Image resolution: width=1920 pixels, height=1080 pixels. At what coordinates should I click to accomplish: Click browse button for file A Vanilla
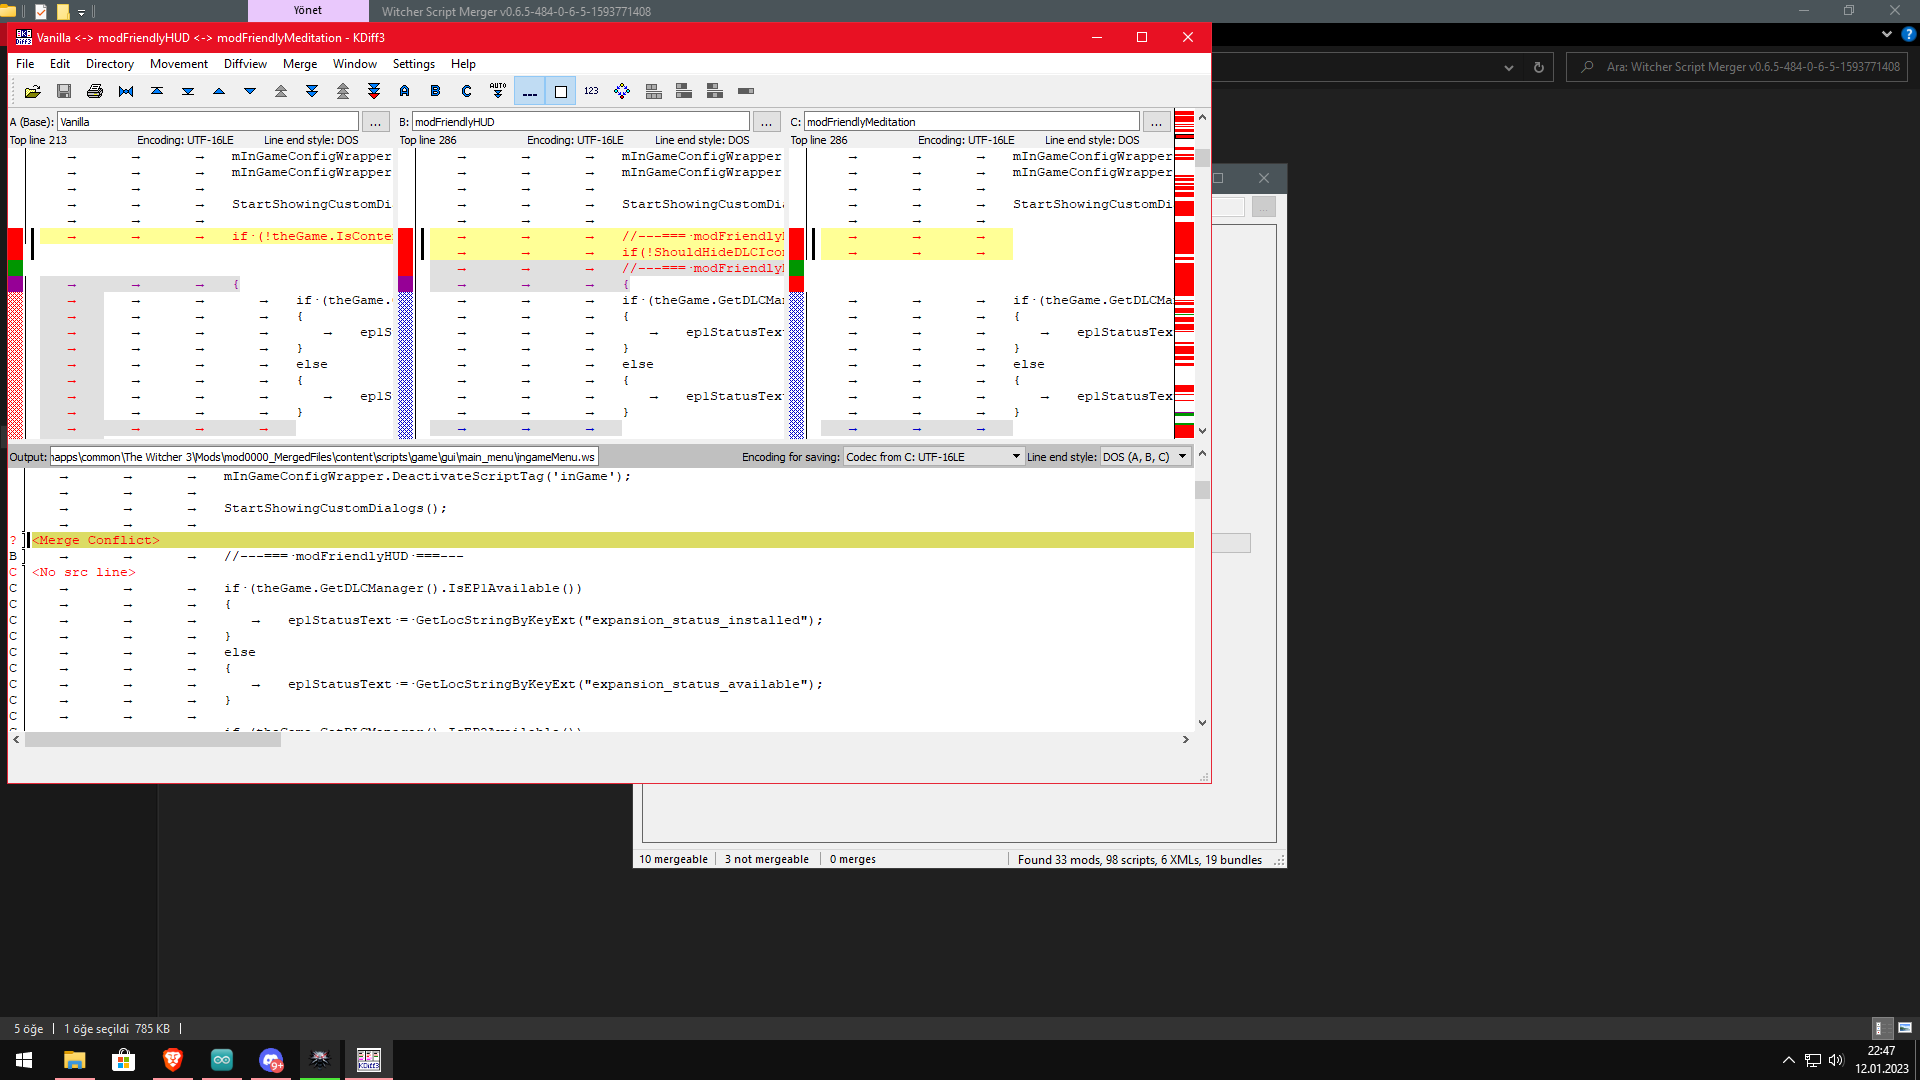(375, 122)
